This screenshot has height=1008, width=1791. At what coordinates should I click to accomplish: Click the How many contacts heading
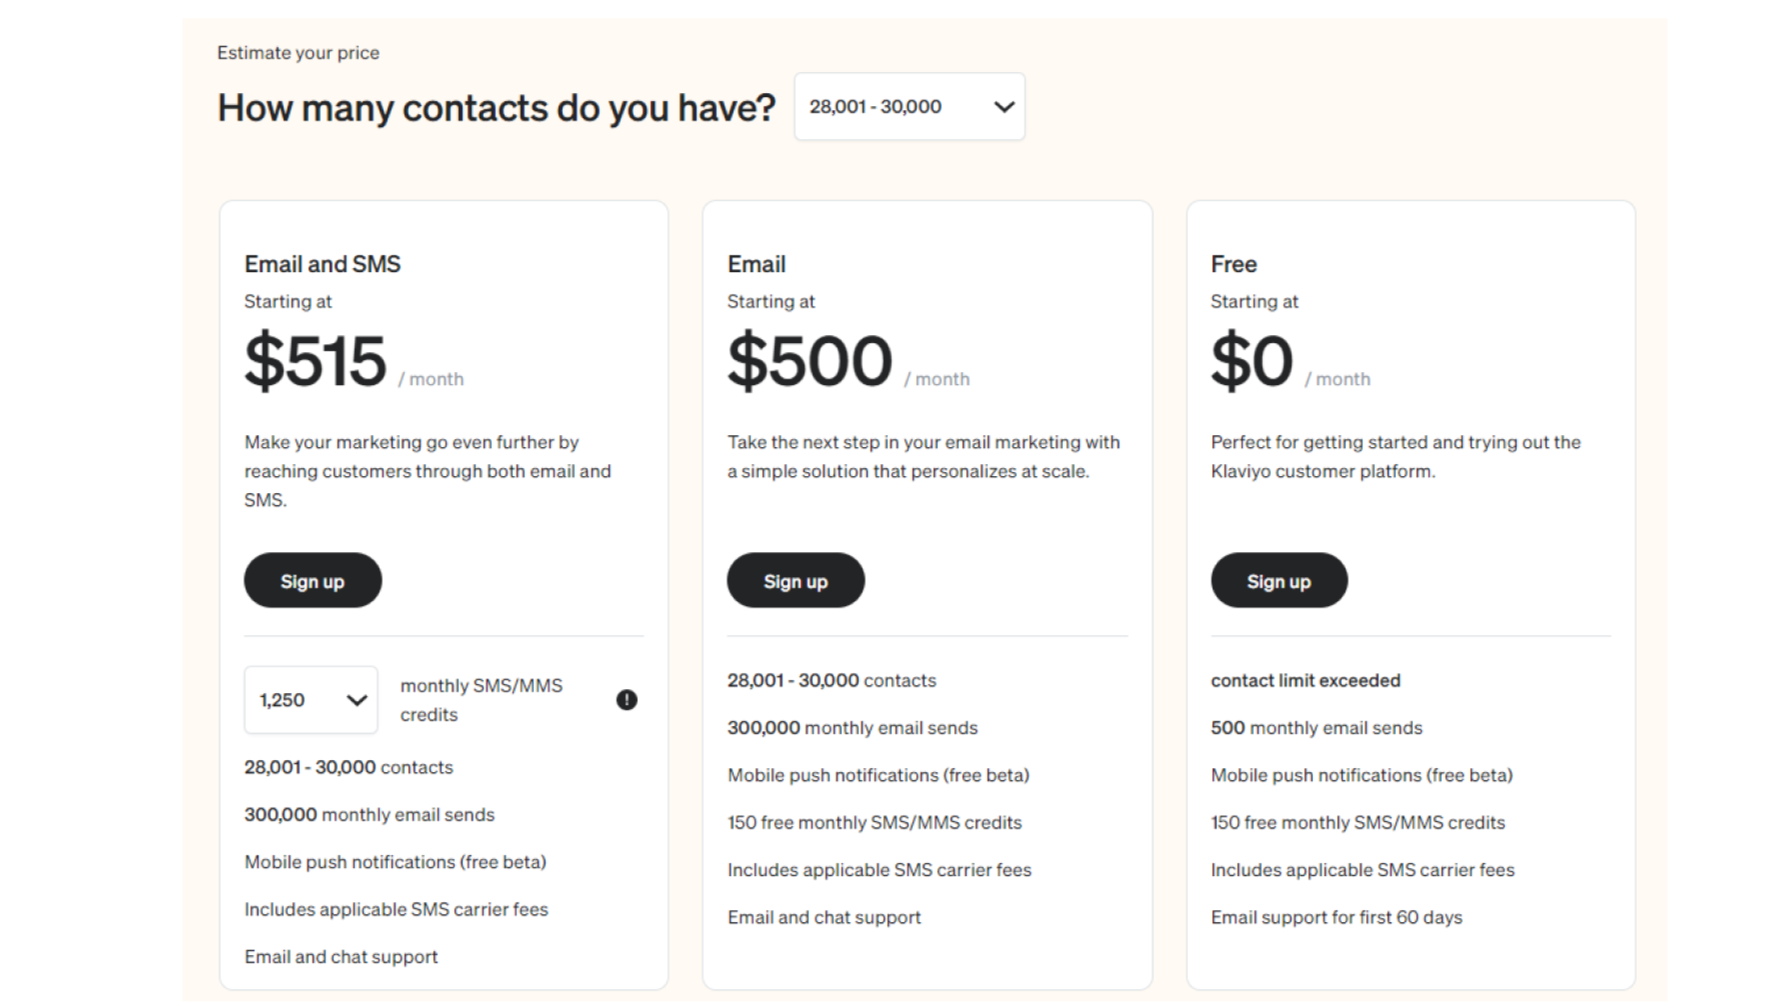[496, 108]
